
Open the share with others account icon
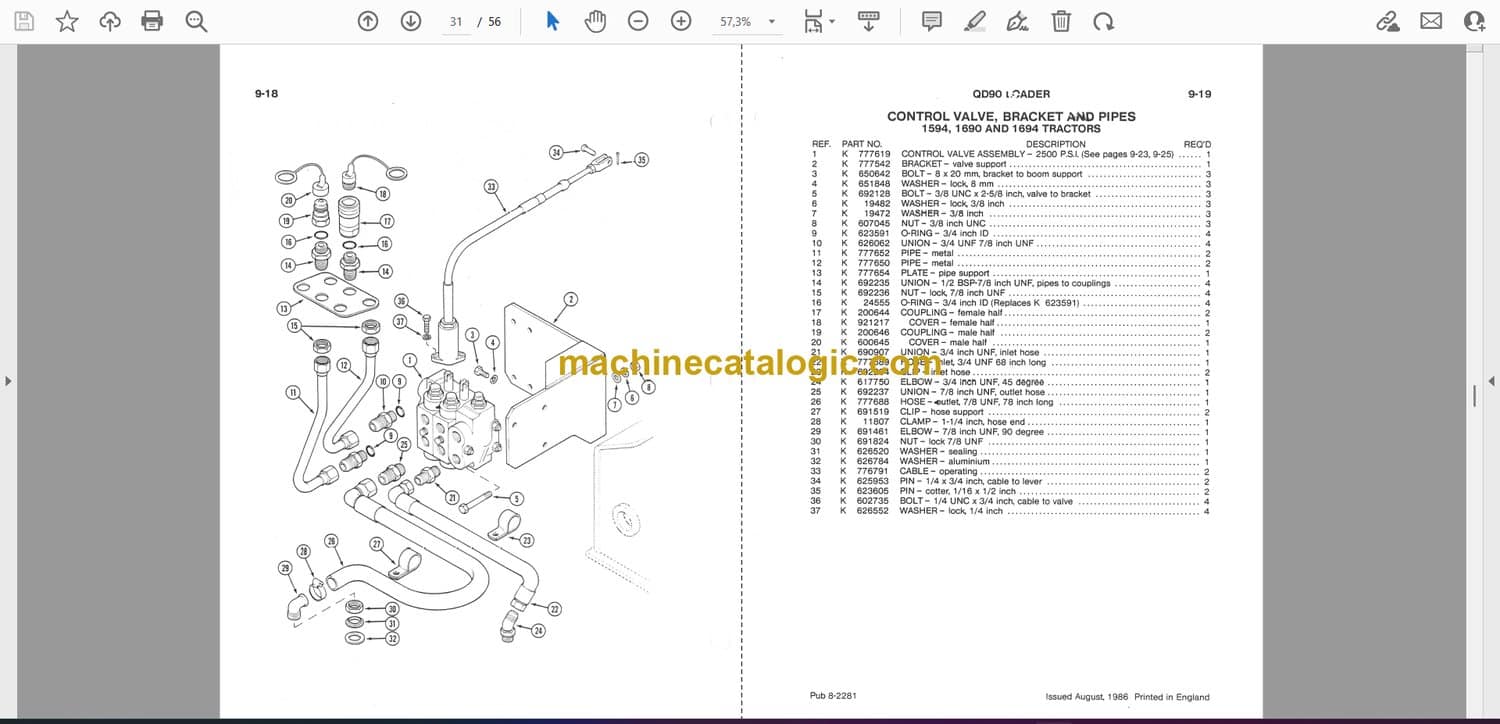pos(1474,21)
